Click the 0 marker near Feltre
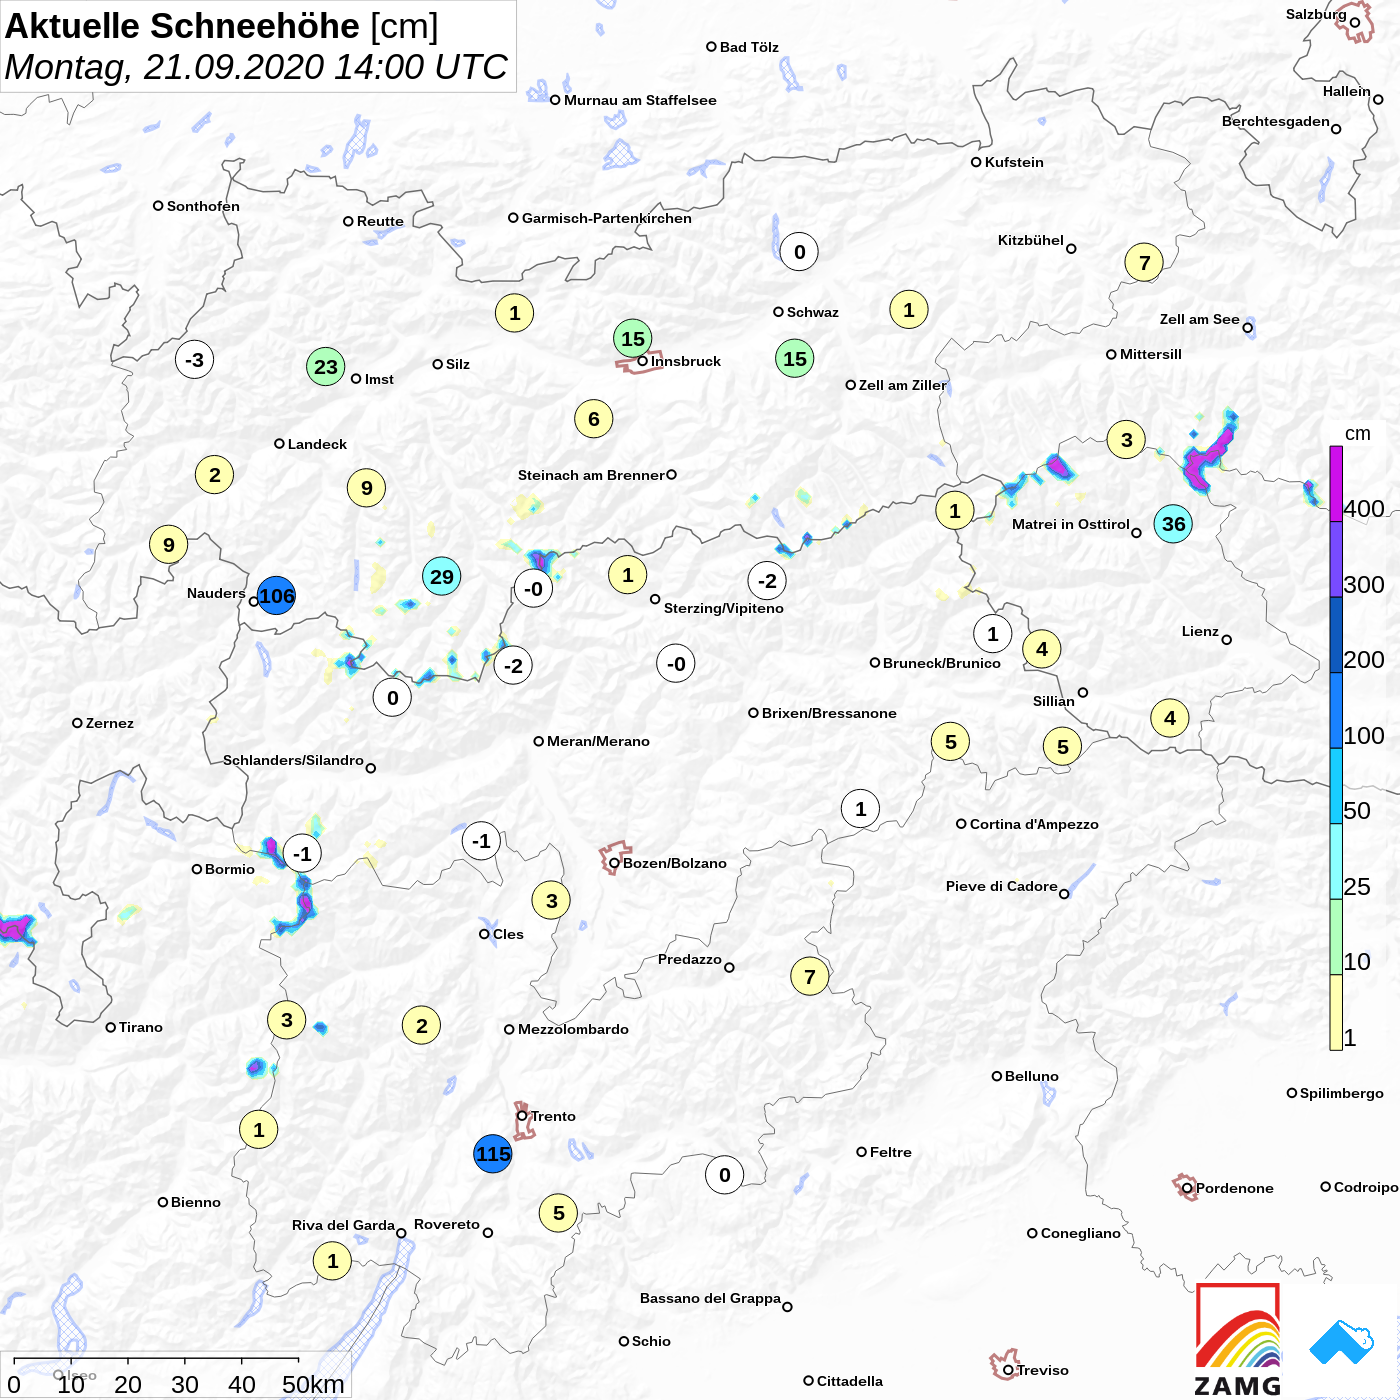The height and width of the screenshot is (1400, 1400). click(725, 1175)
